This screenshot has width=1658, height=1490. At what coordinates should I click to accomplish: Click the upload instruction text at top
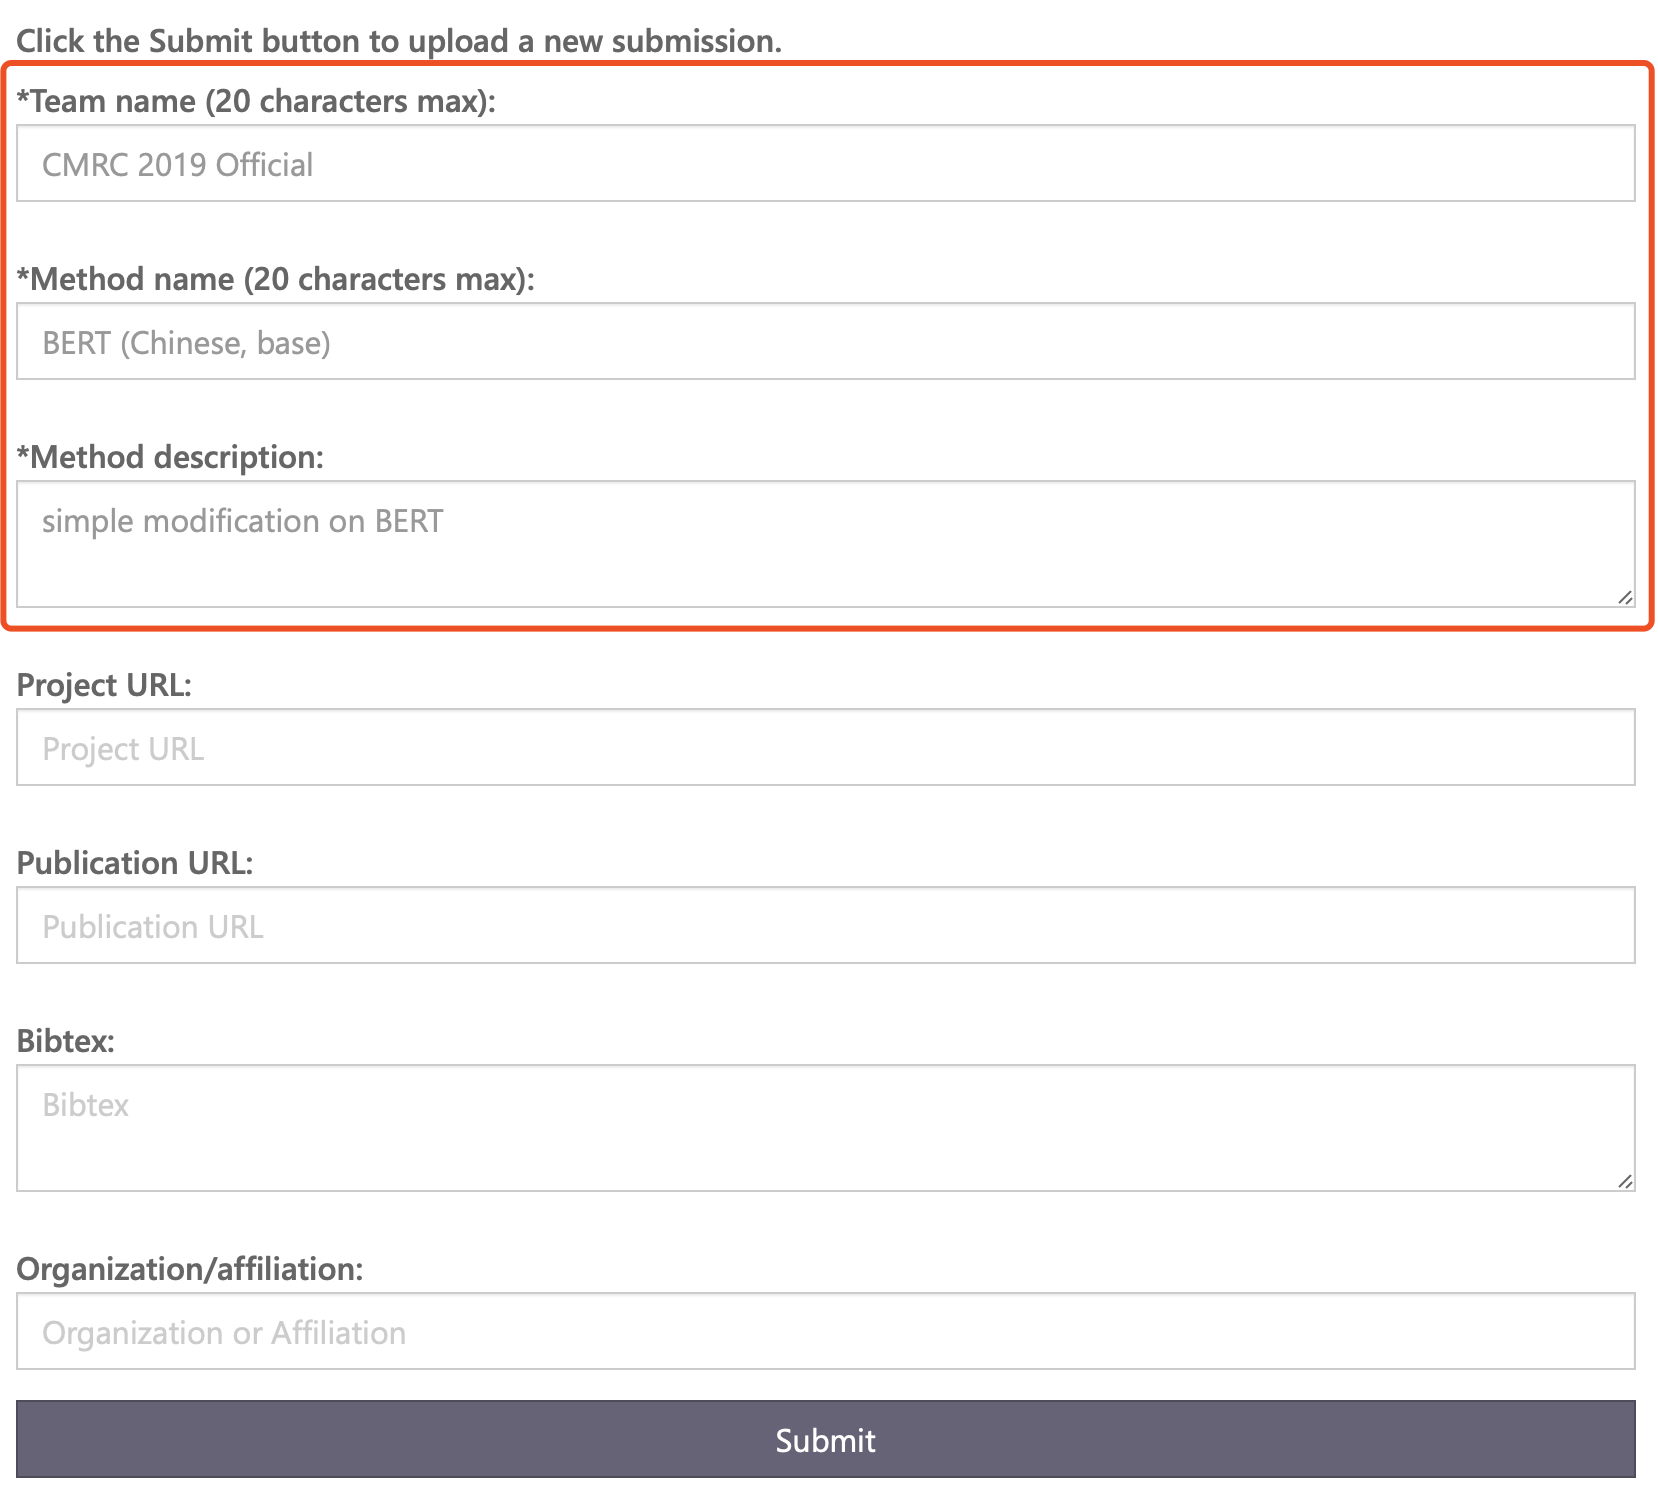click(399, 41)
